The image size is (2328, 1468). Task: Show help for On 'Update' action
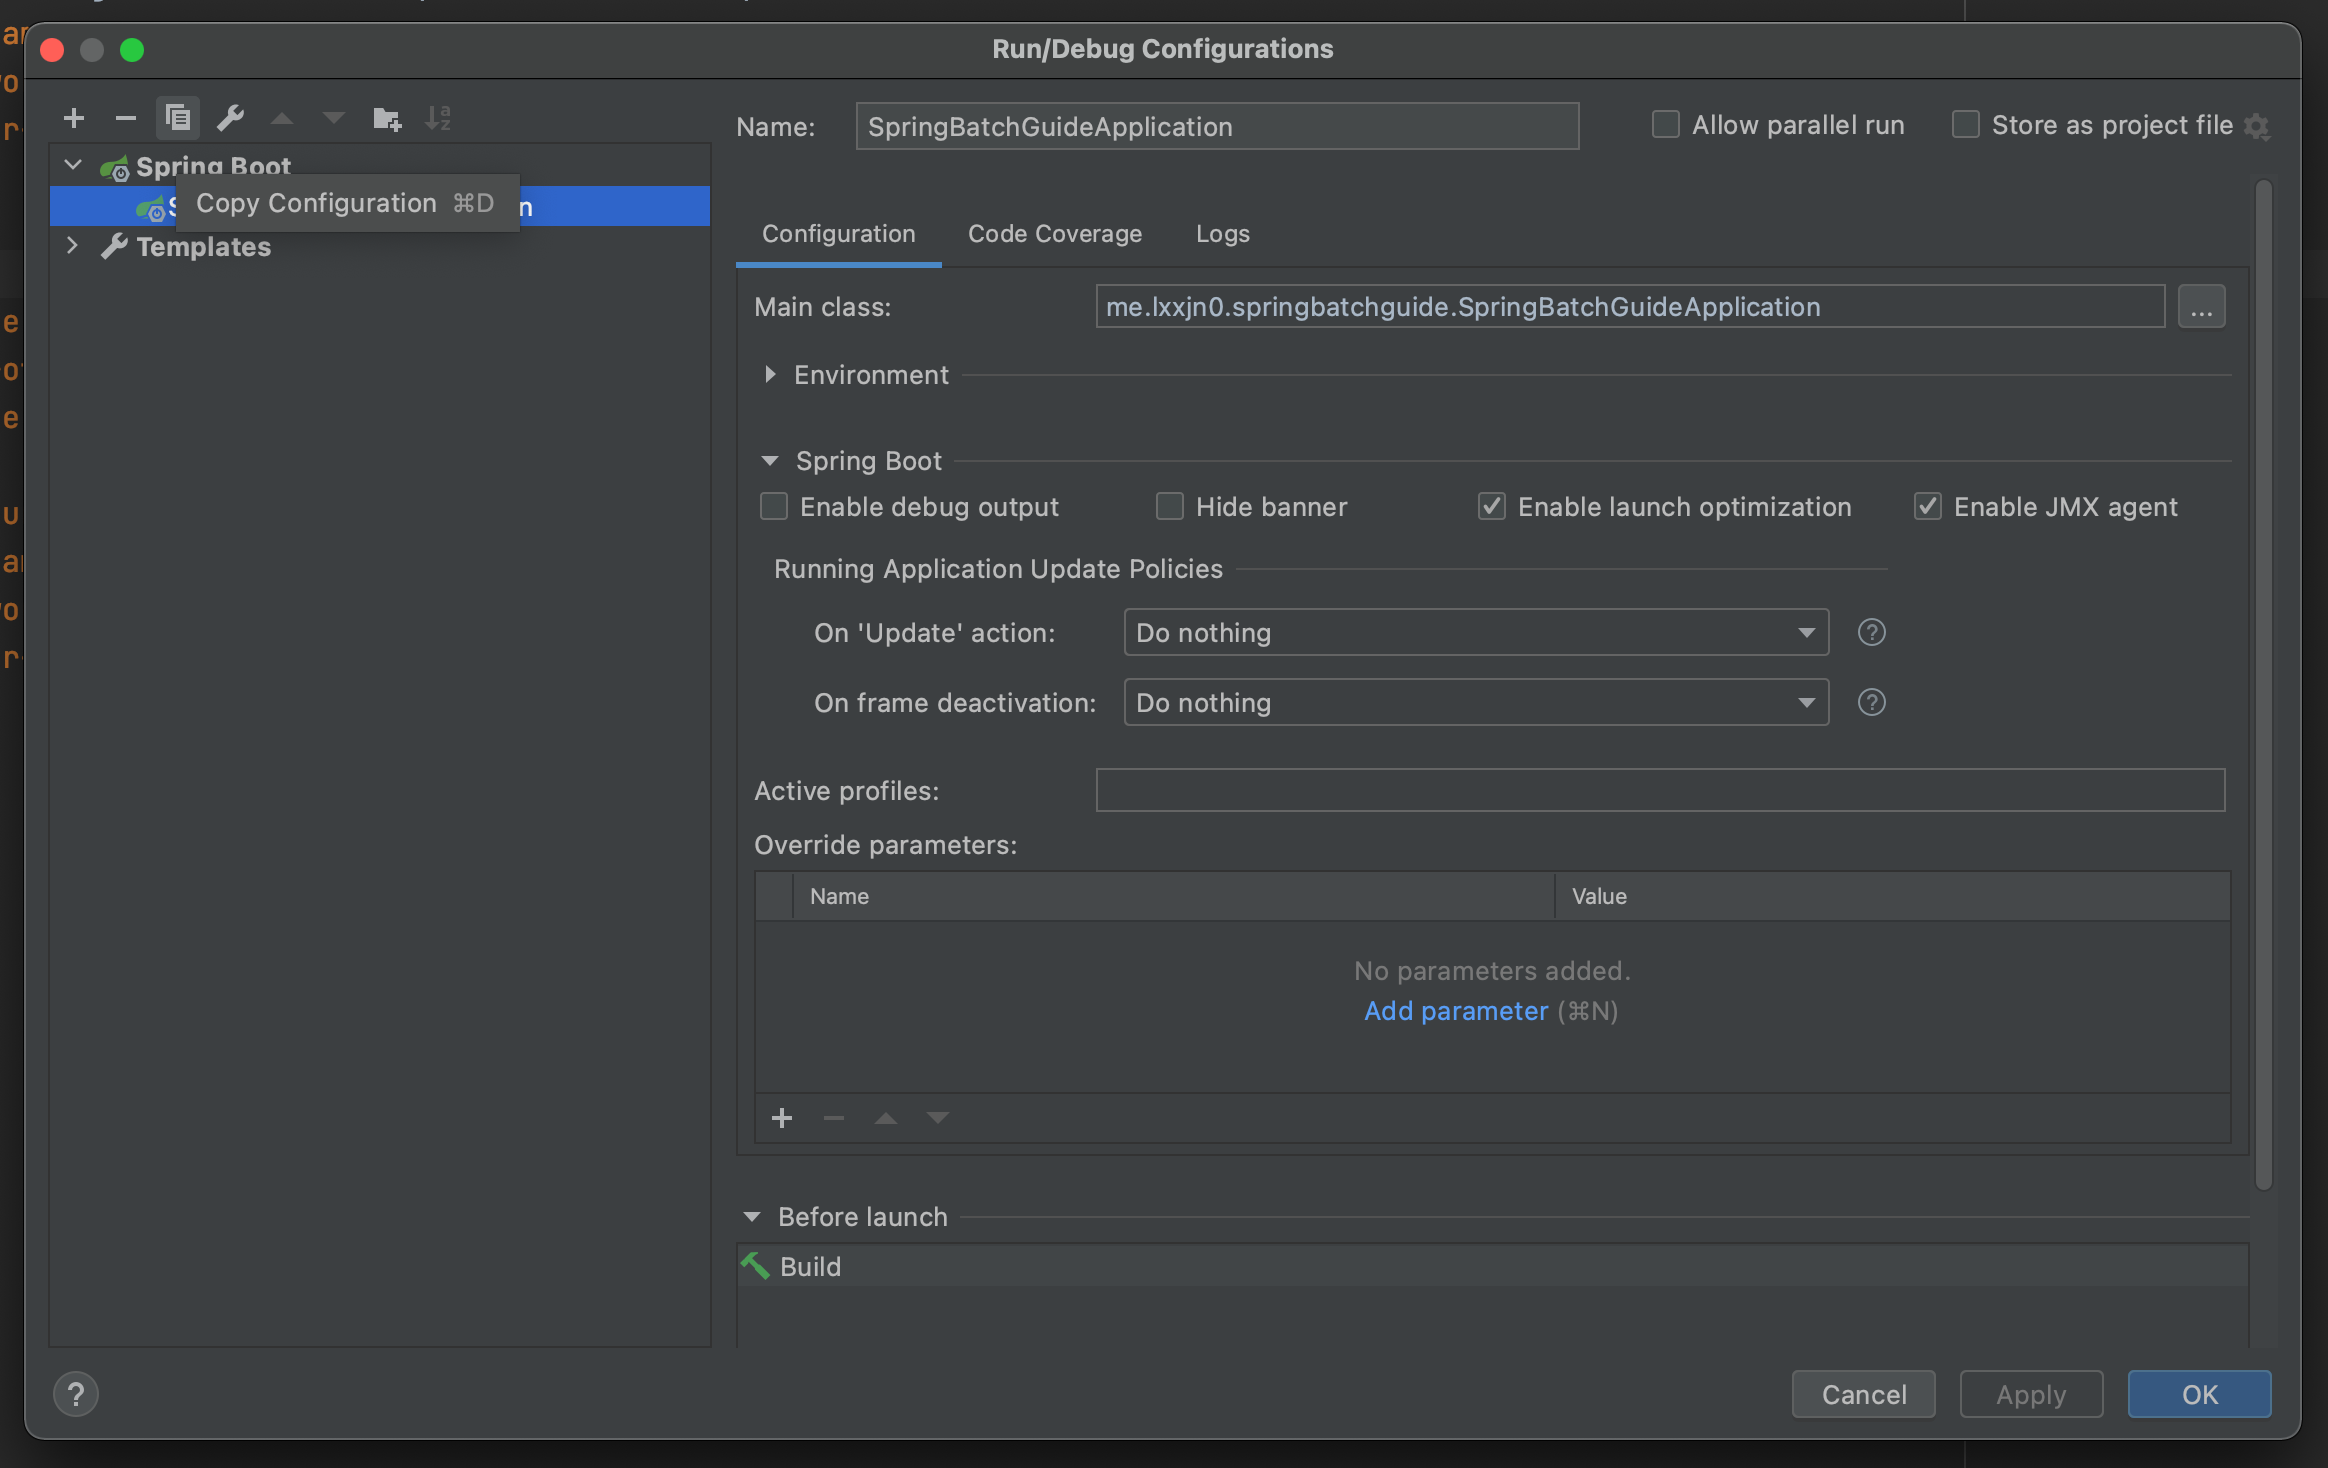click(1871, 633)
